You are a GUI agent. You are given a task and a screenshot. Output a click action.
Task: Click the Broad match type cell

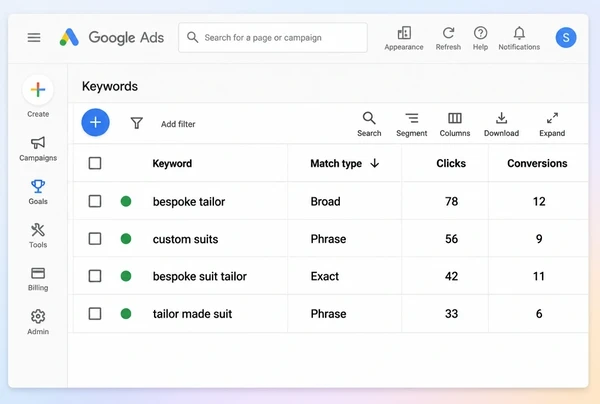(325, 202)
